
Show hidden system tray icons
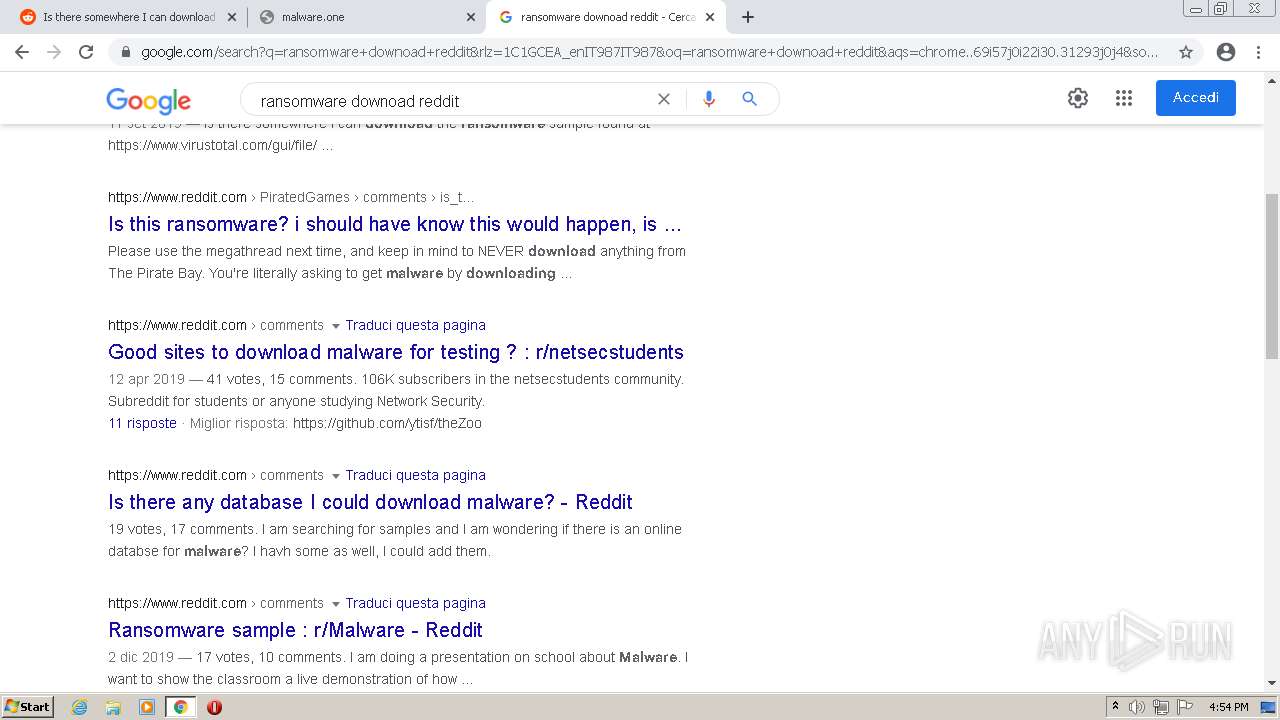tap(1115, 707)
